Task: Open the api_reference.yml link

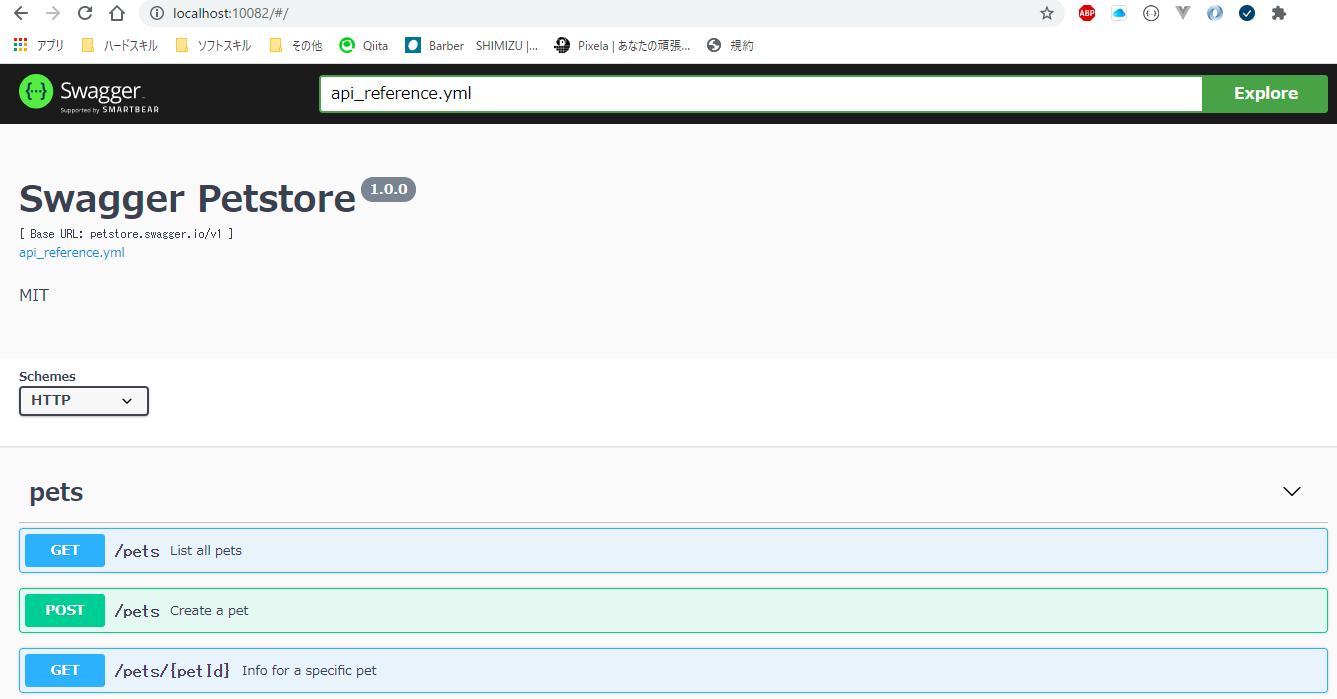Action: point(71,252)
